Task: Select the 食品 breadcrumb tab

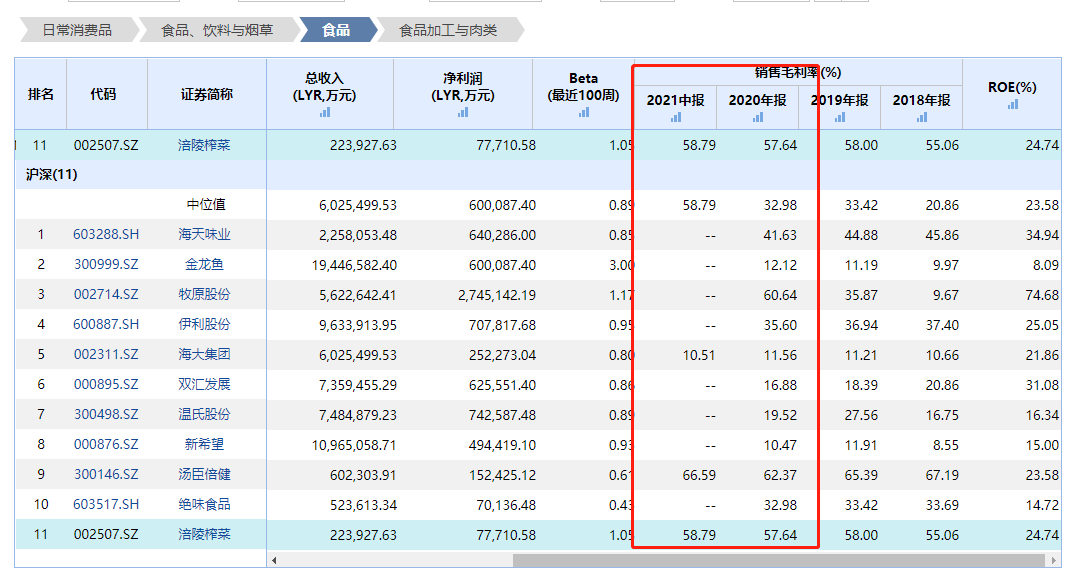Action: [336, 30]
